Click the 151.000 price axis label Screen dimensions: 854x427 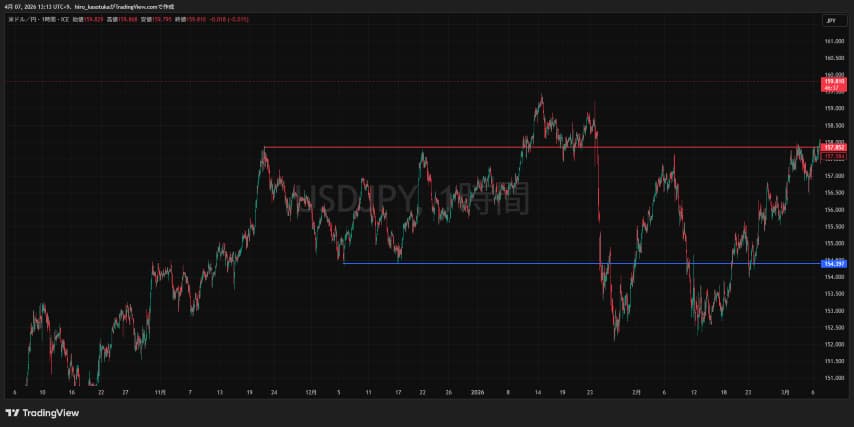[x=834, y=378]
